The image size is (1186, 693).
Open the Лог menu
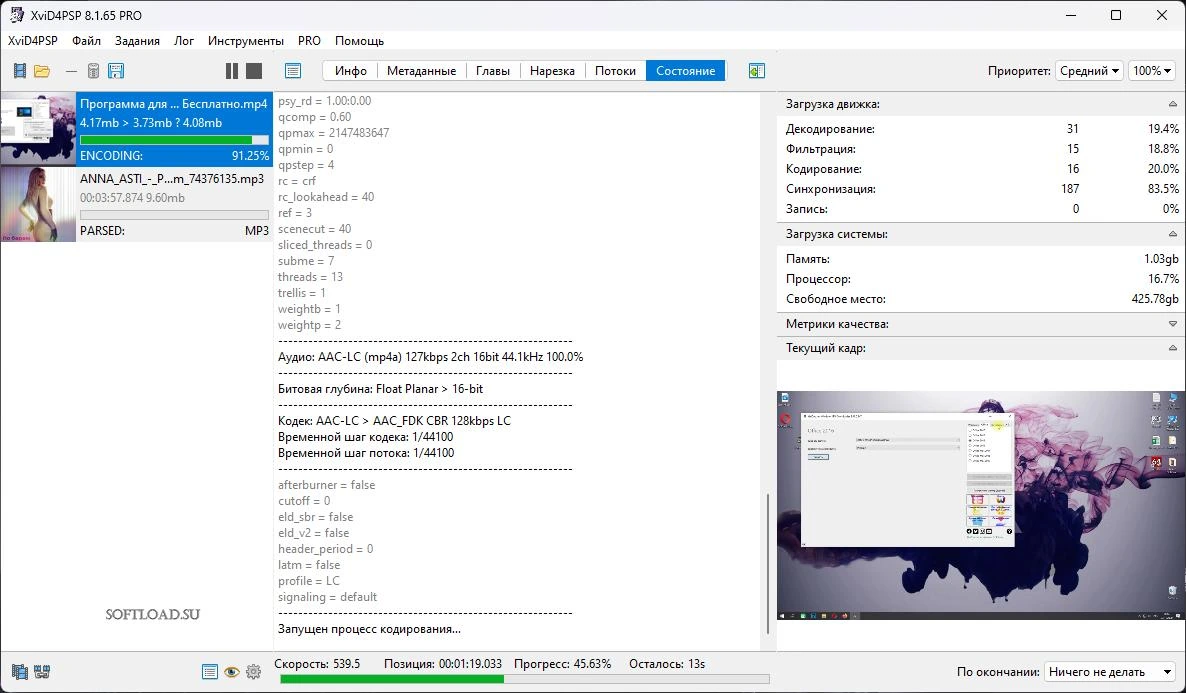click(x=184, y=41)
